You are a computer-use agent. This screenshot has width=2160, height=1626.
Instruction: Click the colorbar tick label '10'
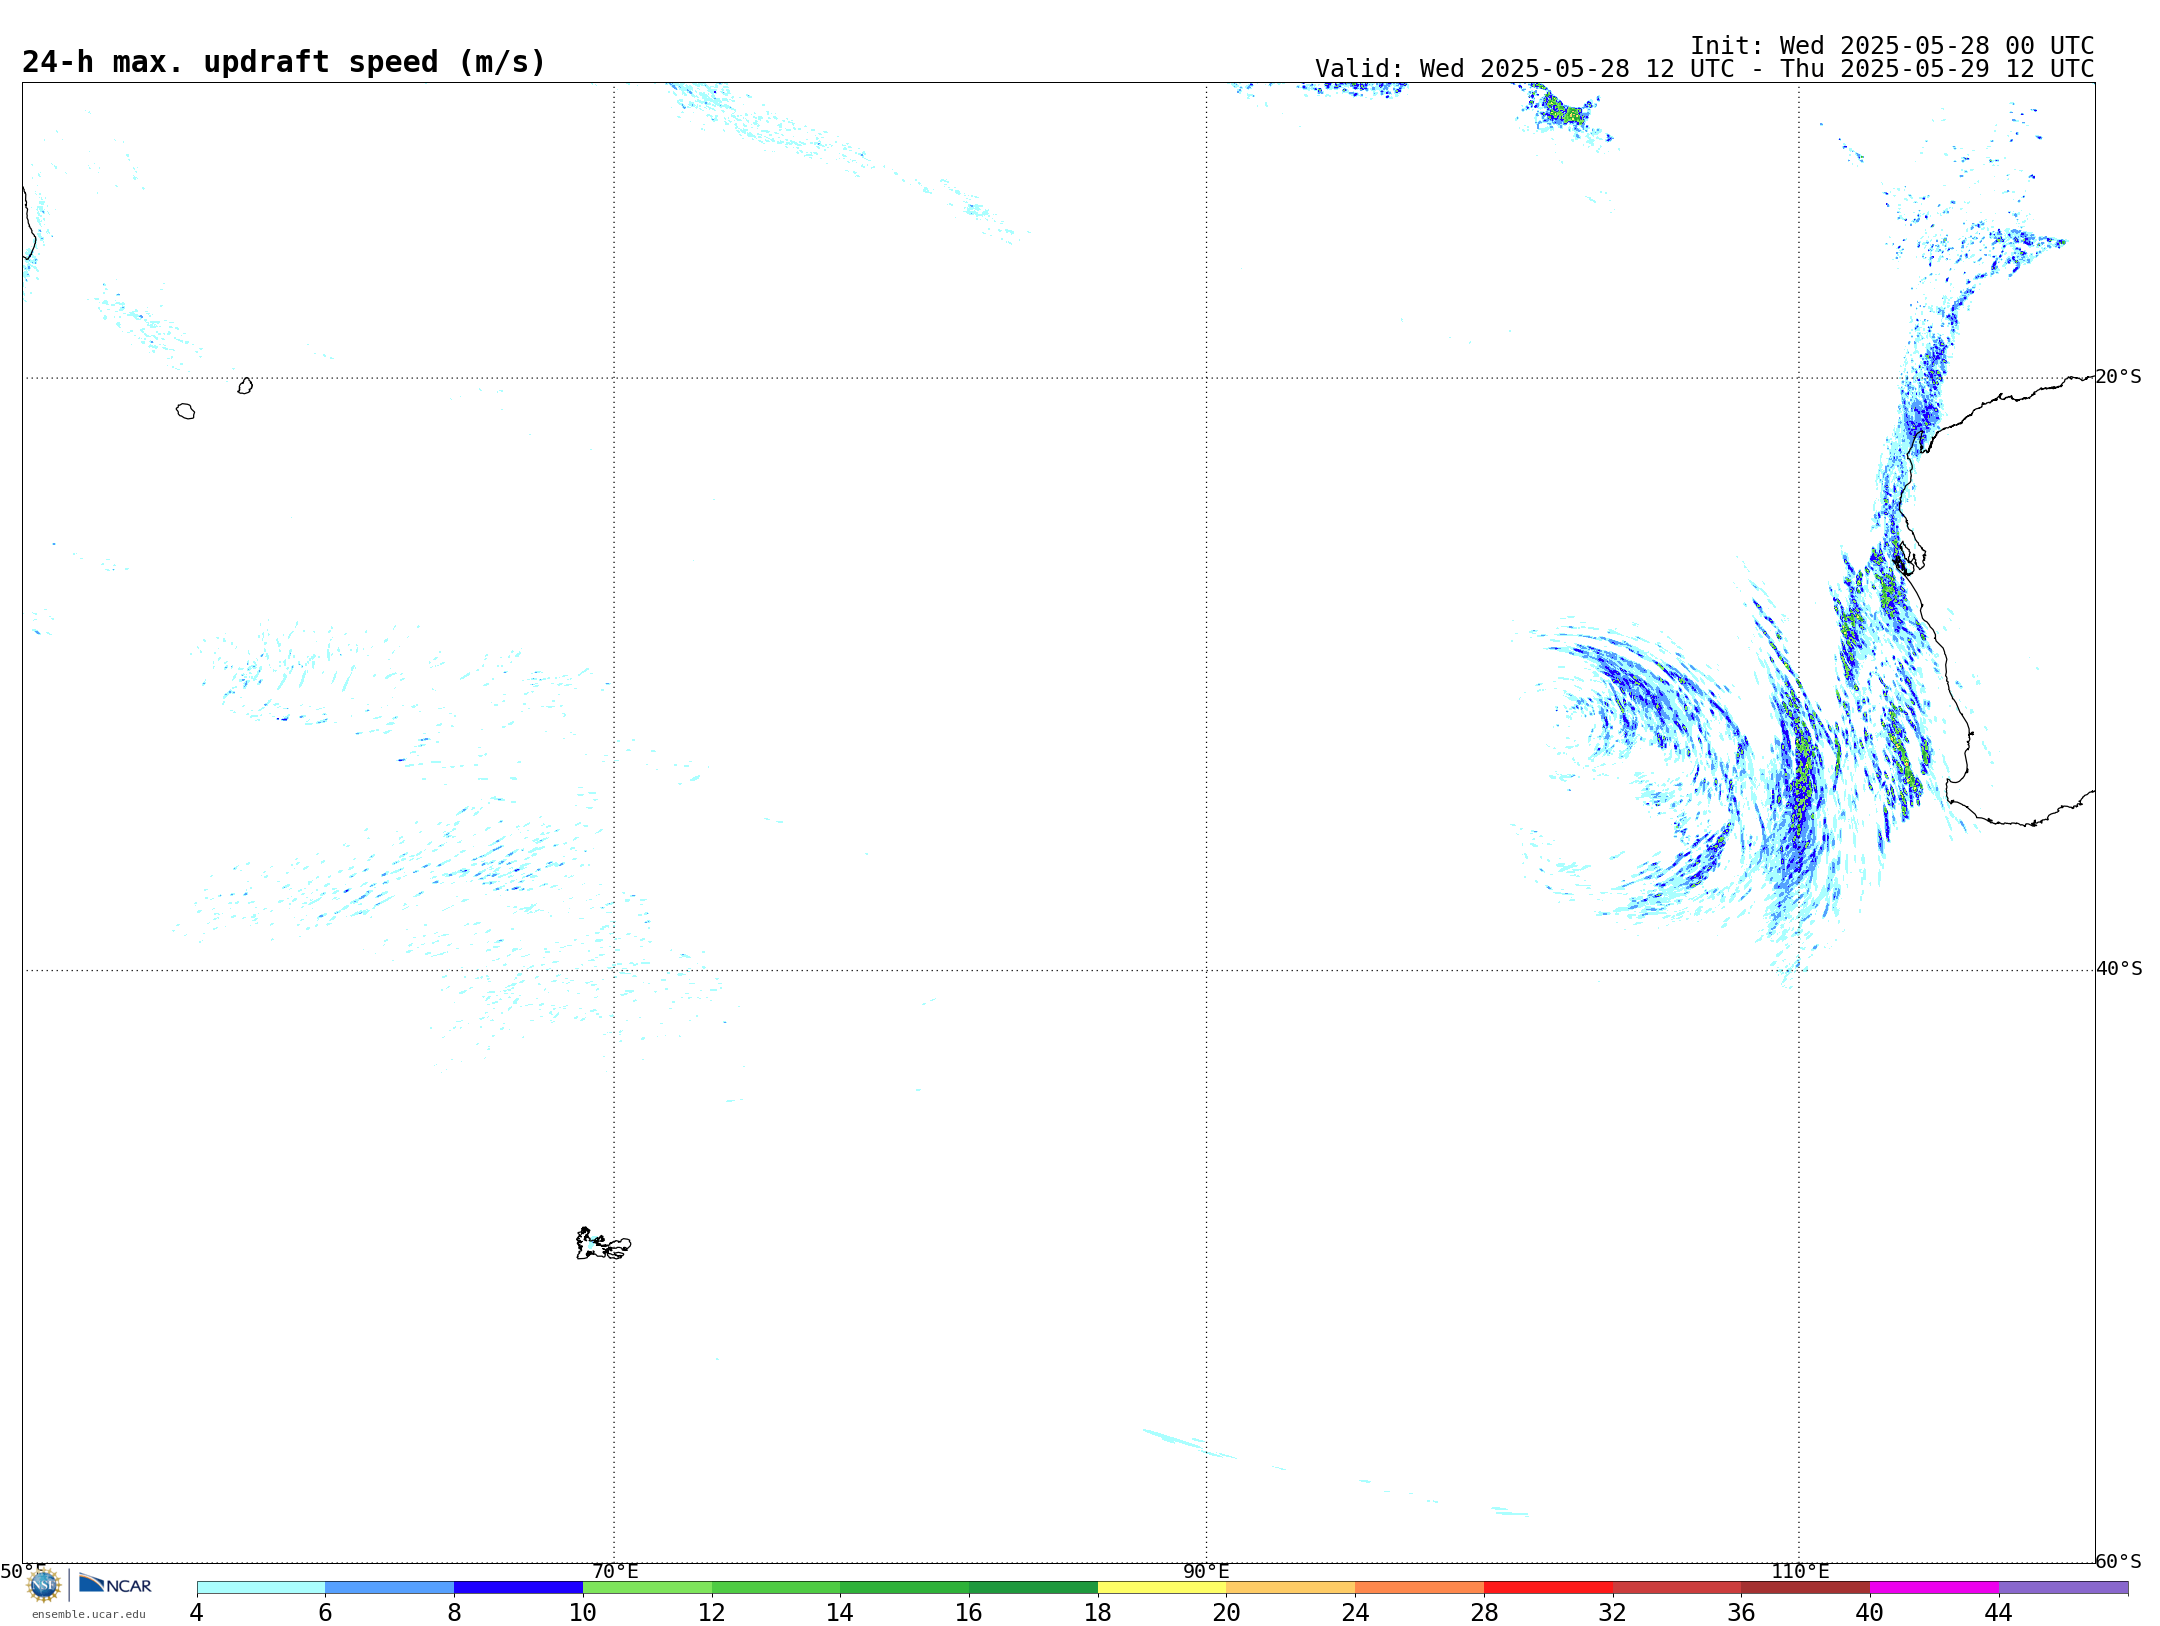tap(583, 1613)
